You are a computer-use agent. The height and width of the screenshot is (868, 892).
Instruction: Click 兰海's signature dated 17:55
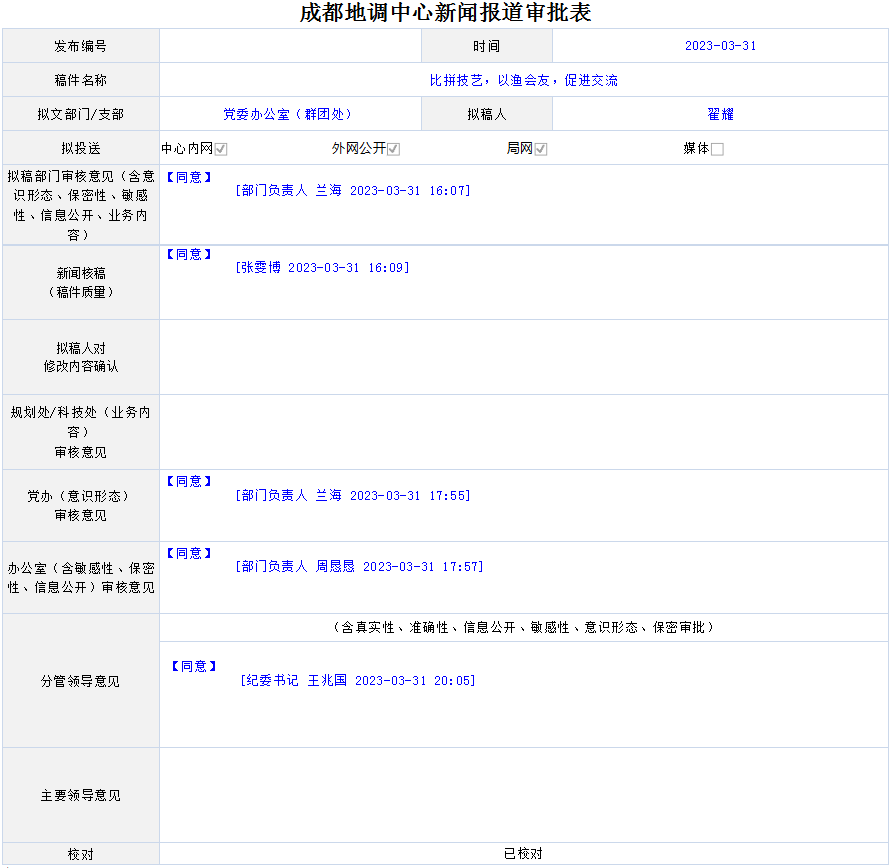353,495
